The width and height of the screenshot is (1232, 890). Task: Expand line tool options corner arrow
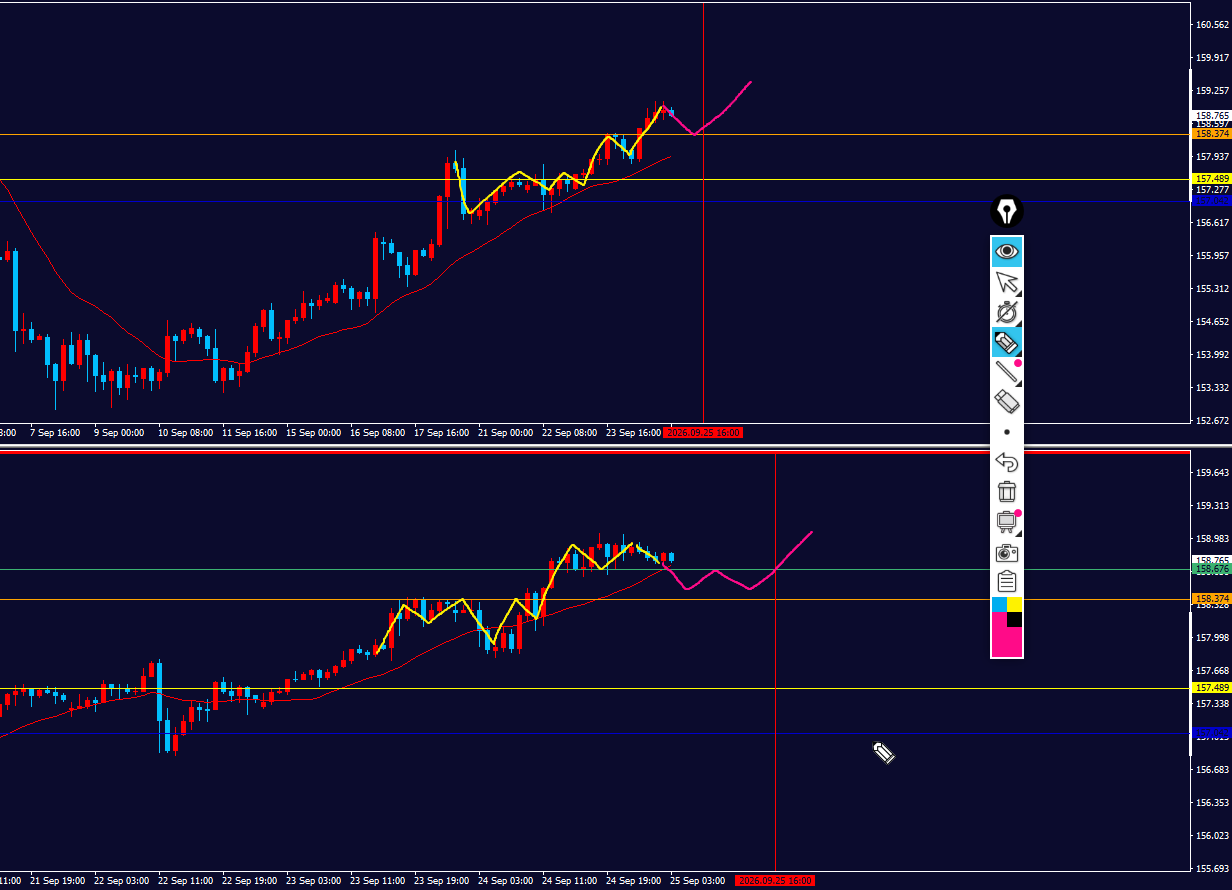point(1018,383)
